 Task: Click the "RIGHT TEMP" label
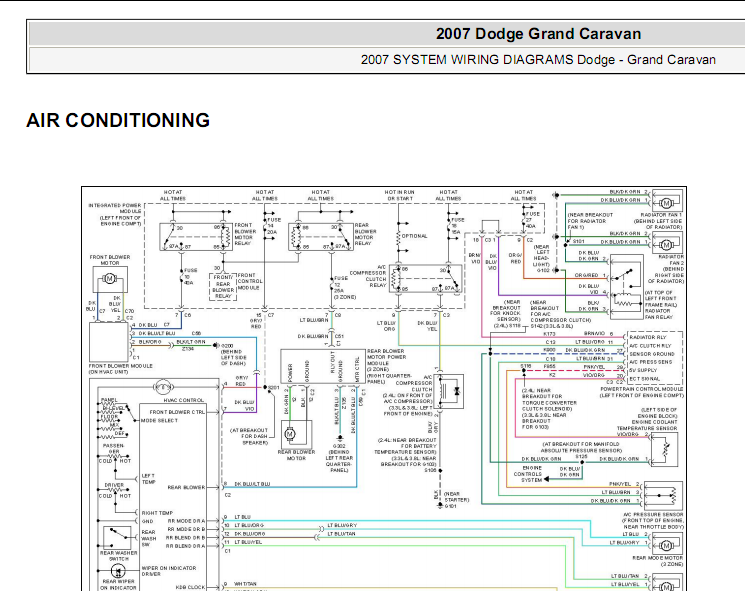157,513
